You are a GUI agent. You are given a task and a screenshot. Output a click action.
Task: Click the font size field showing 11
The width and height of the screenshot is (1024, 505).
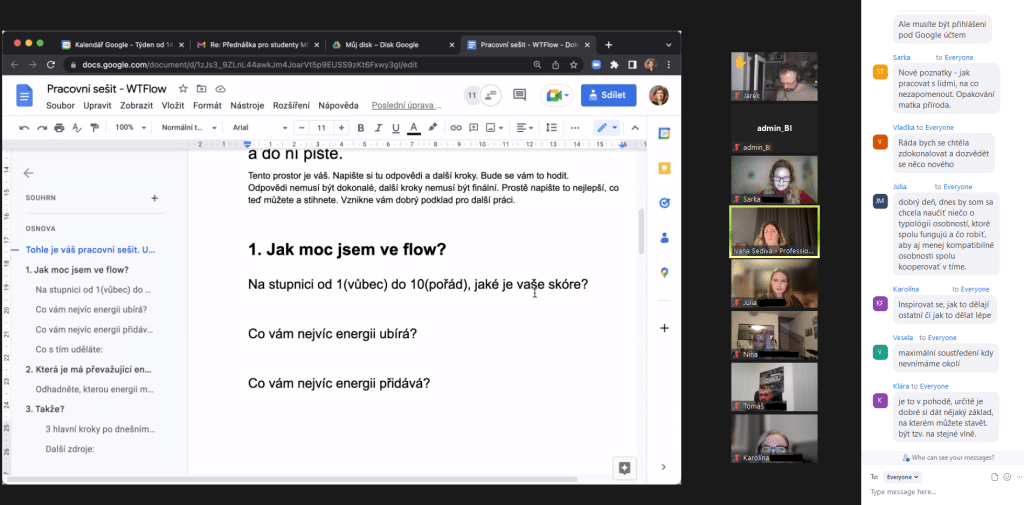tap(321, 127)
